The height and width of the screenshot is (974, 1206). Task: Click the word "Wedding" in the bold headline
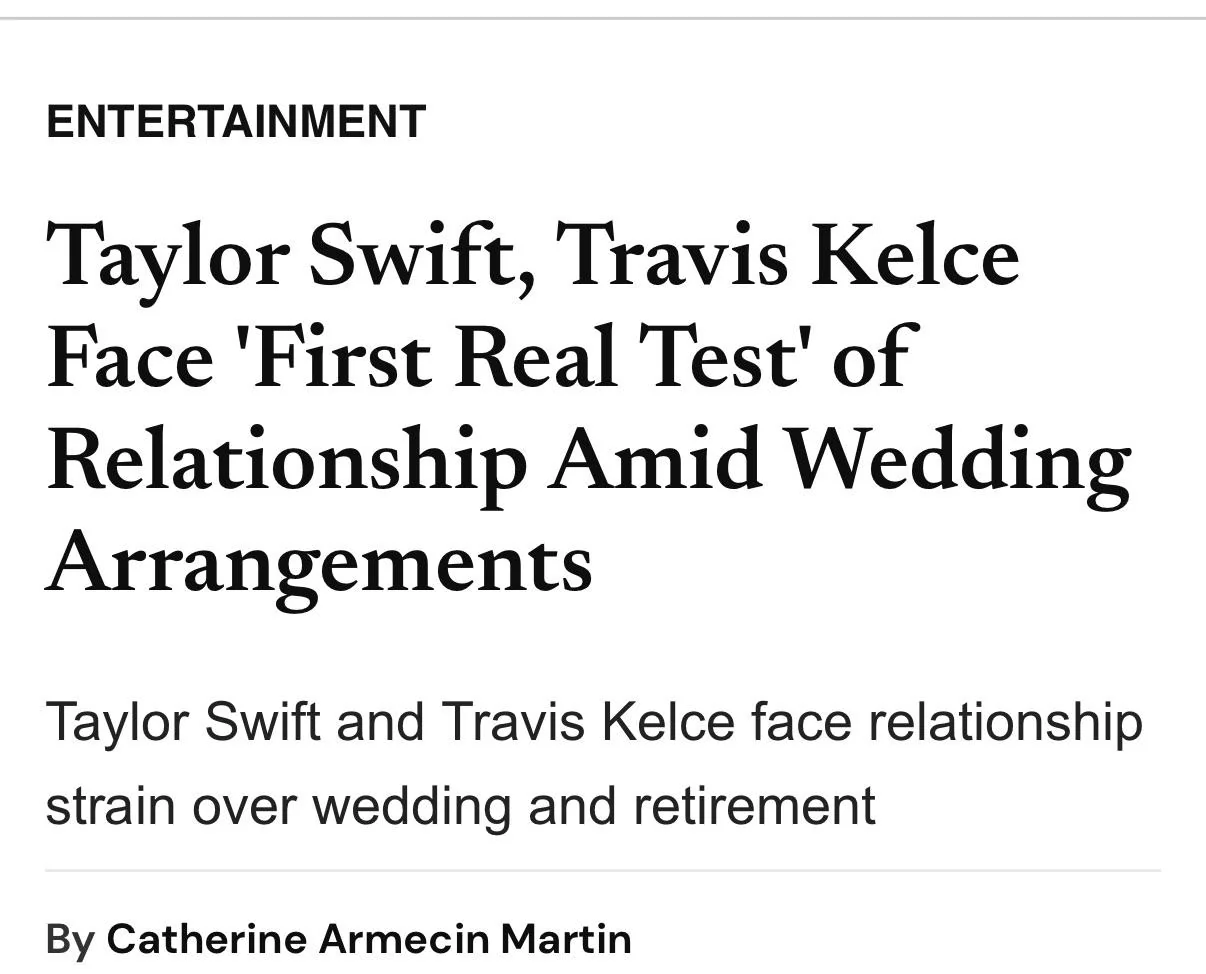pos(958,462)
